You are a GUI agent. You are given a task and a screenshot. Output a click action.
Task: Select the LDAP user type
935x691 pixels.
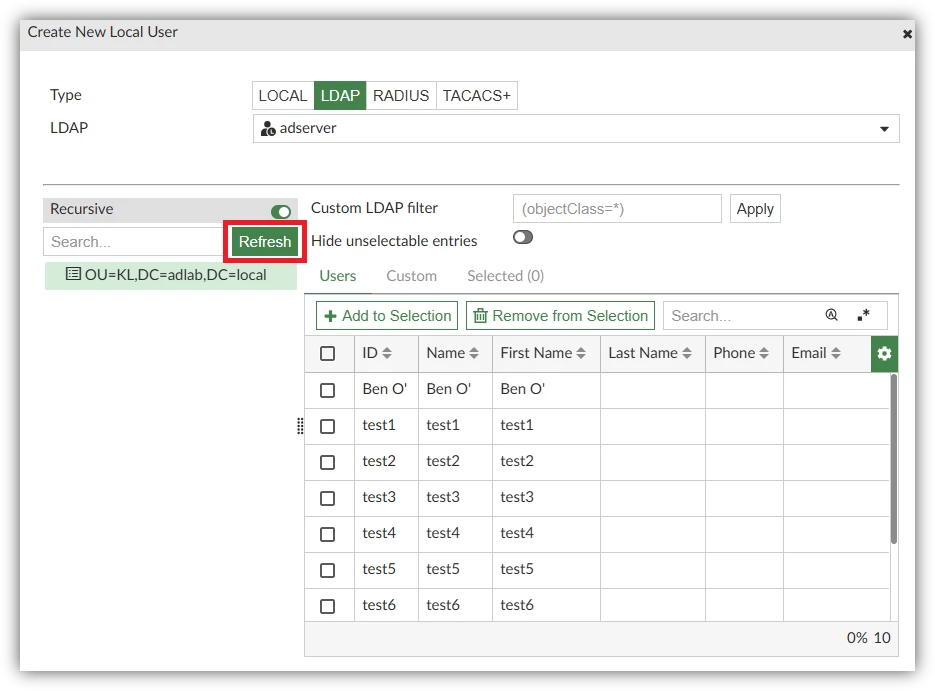340,95
